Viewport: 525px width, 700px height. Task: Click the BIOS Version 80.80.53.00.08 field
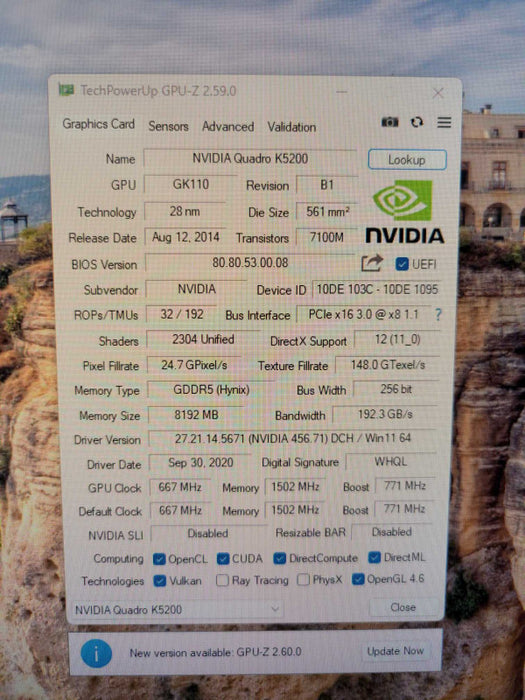(x=250, y=263)
